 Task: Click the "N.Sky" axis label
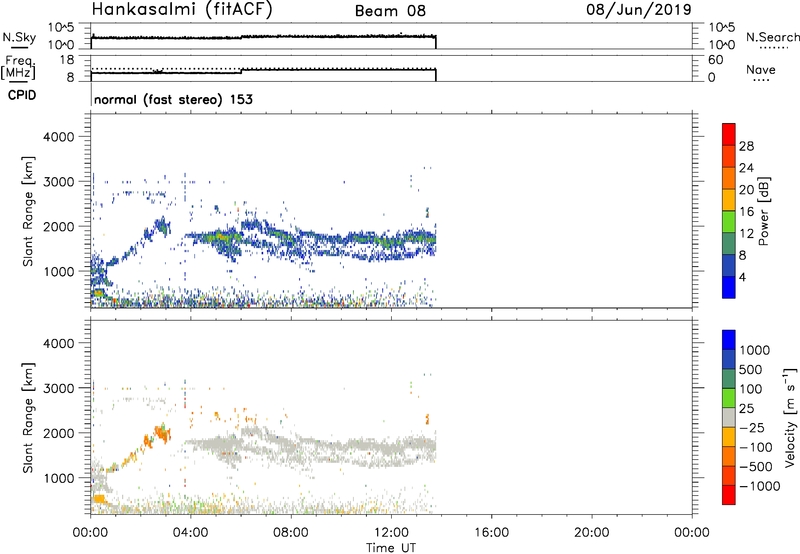click(19, 37)
